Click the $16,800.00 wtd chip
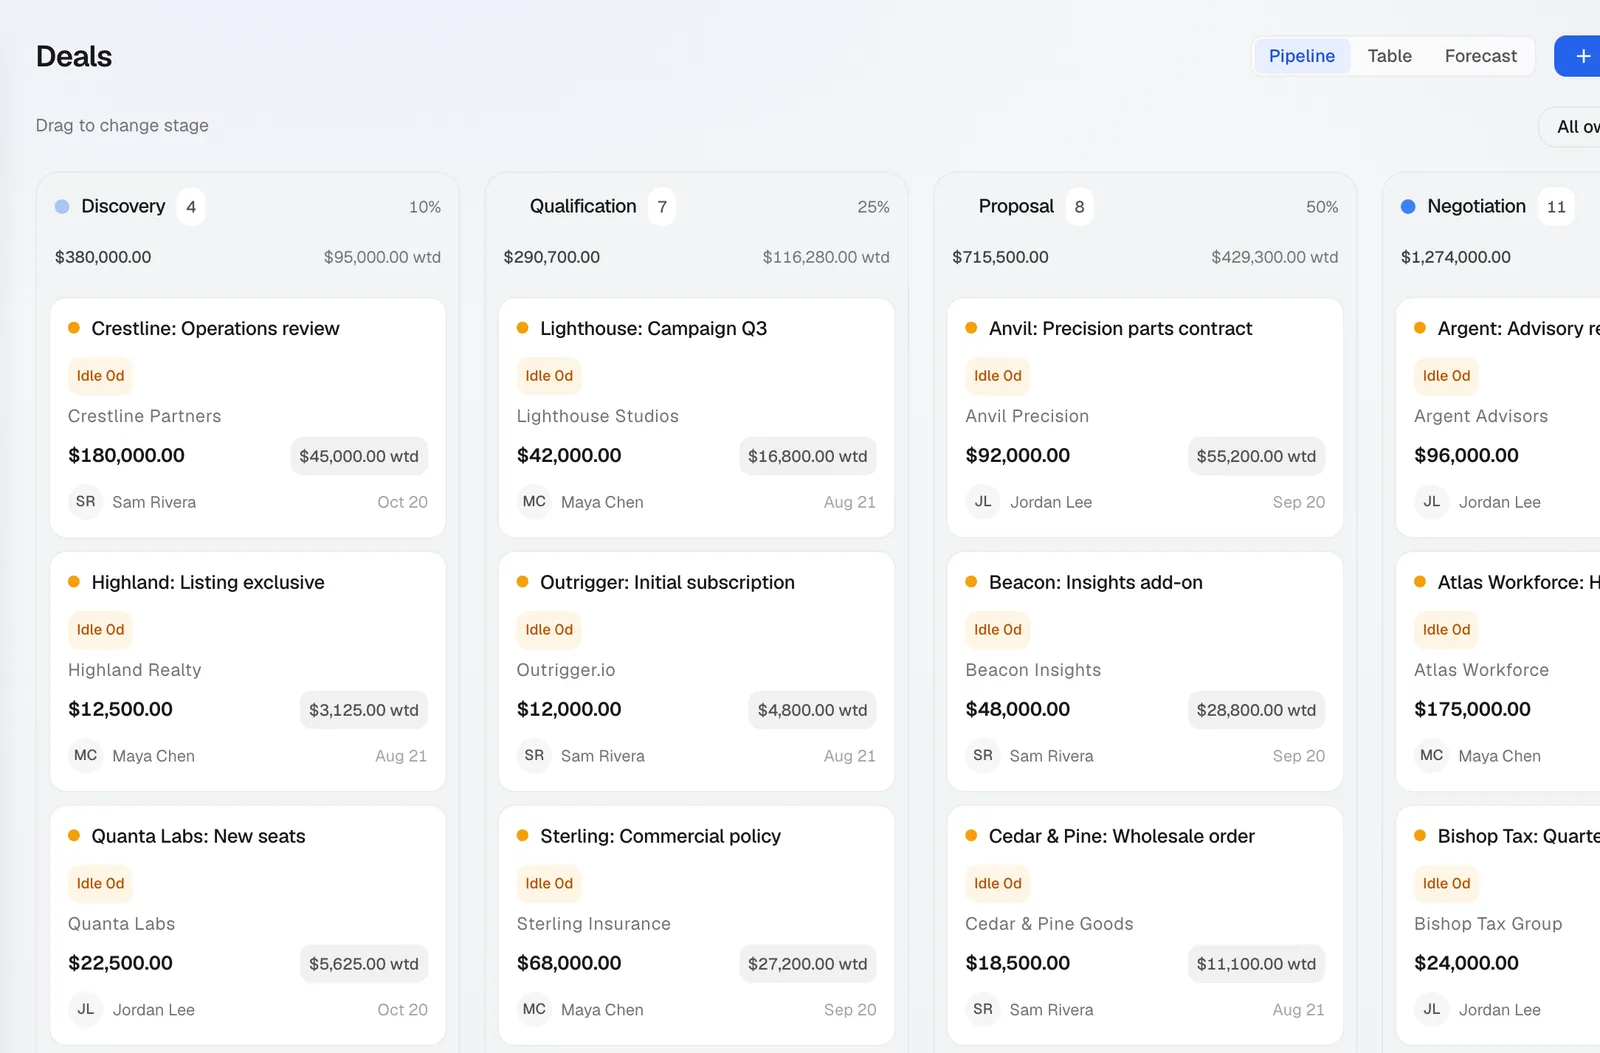Screen dimensions: 1600x1053 point(807,456)
